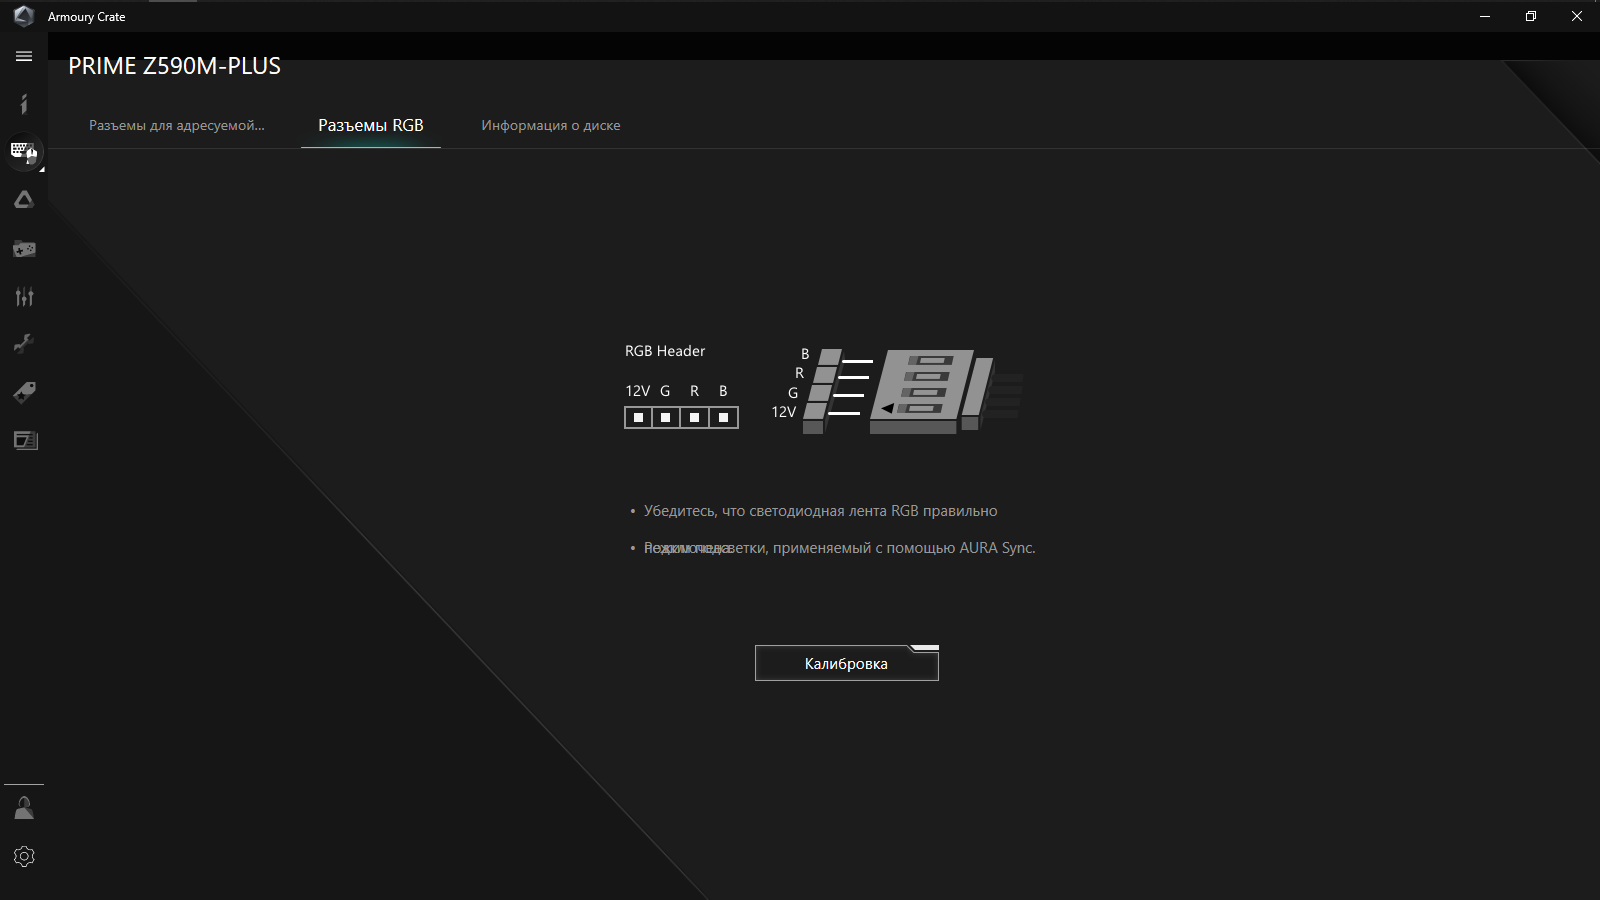Click the "Калибровка" button

pos(847,663)
